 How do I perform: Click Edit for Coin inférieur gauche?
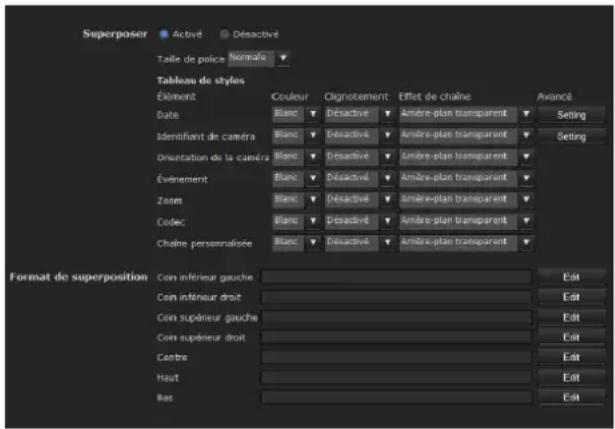pyautogui.click(x=571, y=277)
